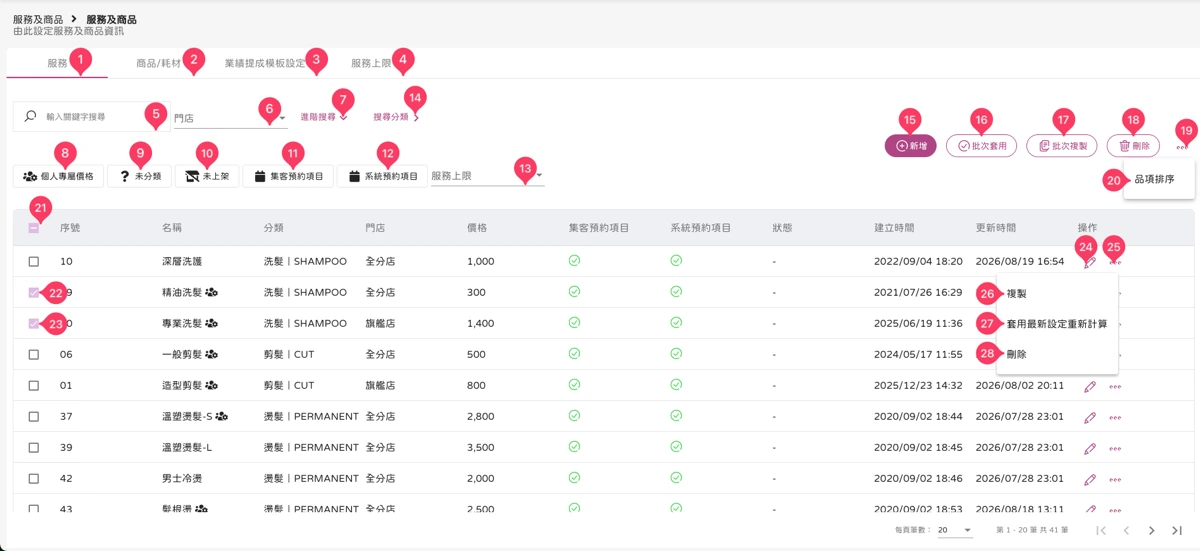
Task: Open the more options dots for 溫塑燙髮-S row
Action: coord(1115,417)
